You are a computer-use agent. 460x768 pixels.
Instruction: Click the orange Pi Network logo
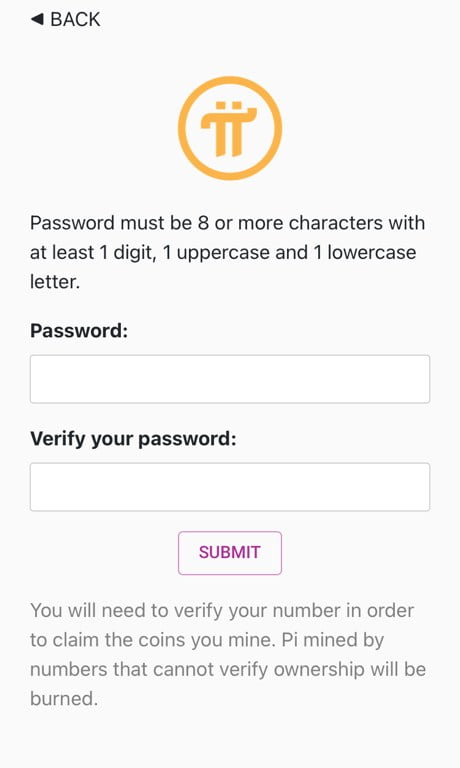[230, 128]
